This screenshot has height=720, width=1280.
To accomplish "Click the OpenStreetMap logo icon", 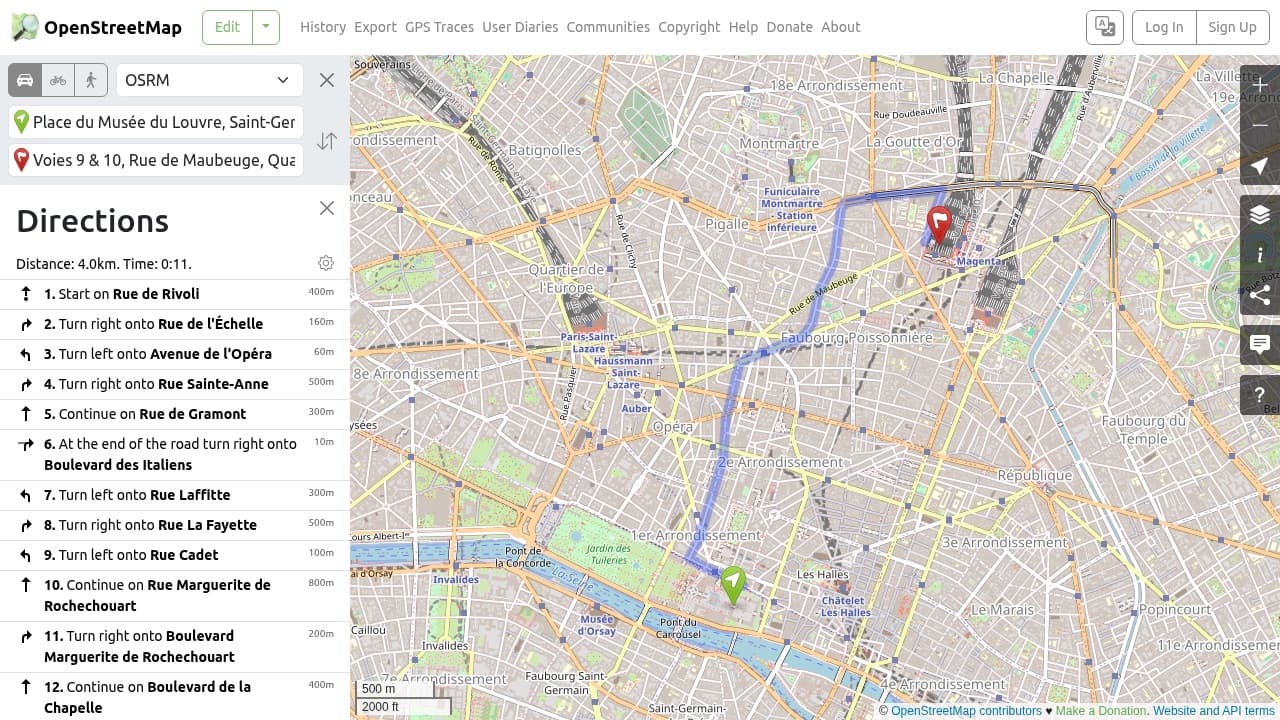I will click(x=25, y=27).
